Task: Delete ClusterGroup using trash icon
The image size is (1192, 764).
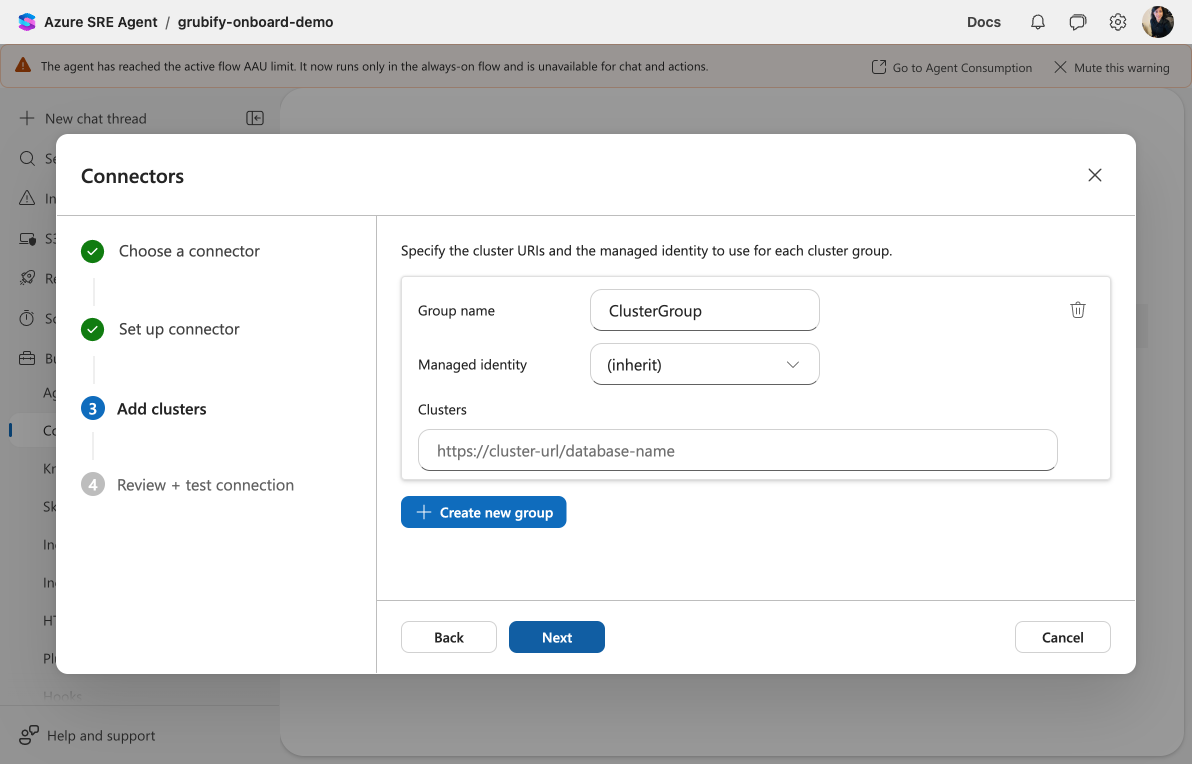Action: 1077,309
